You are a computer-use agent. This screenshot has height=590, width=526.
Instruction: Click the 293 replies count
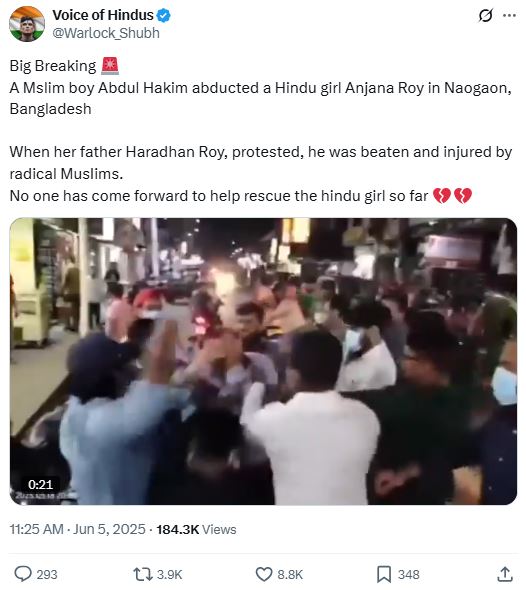coord(47,575)
